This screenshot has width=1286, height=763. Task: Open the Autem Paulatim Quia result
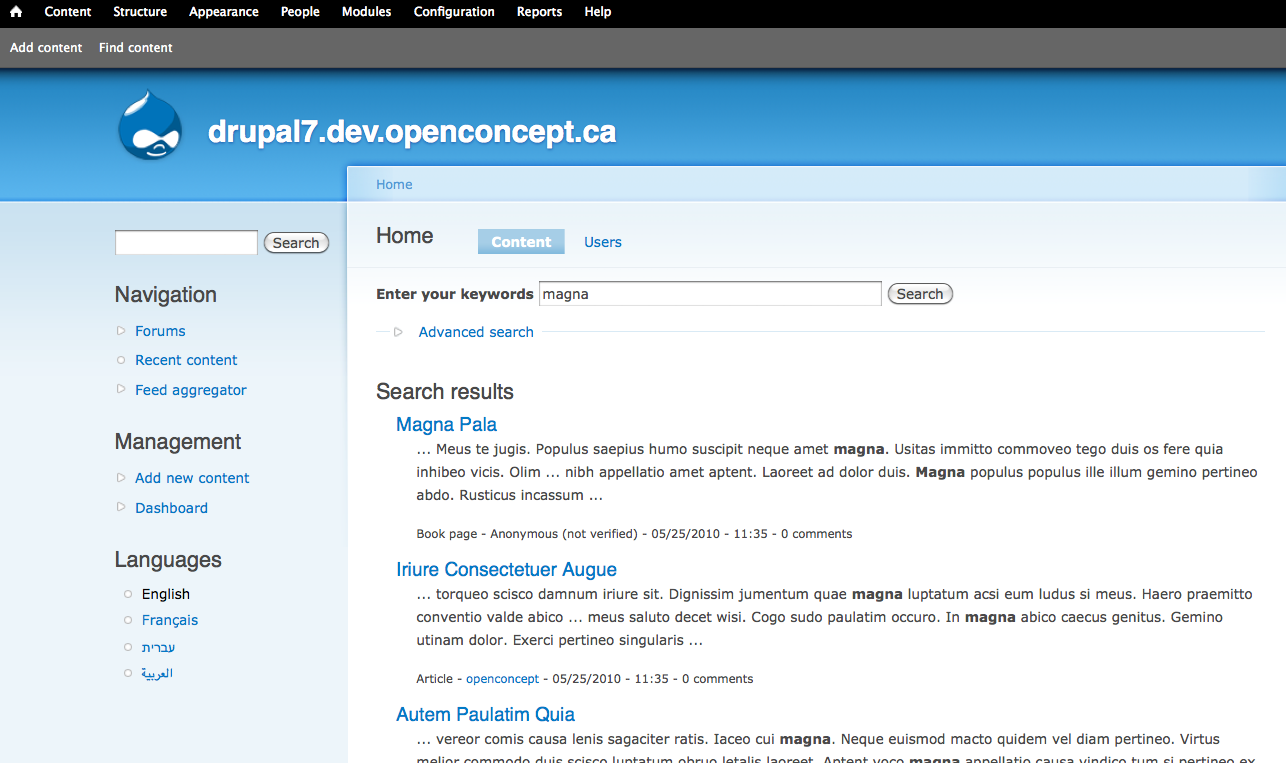pos(485,714)
